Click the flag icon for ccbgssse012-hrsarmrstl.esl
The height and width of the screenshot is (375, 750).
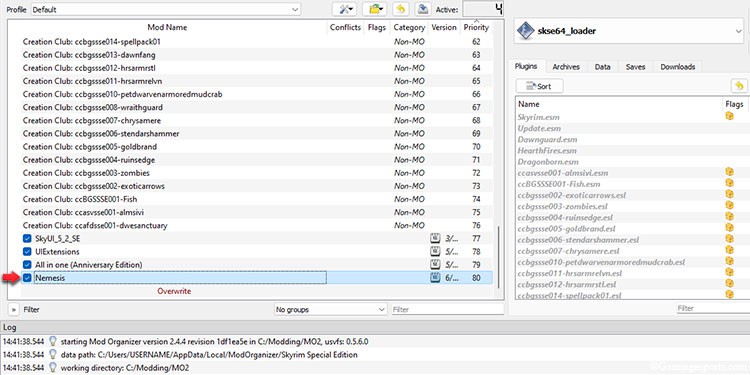[x=729, y=283]
